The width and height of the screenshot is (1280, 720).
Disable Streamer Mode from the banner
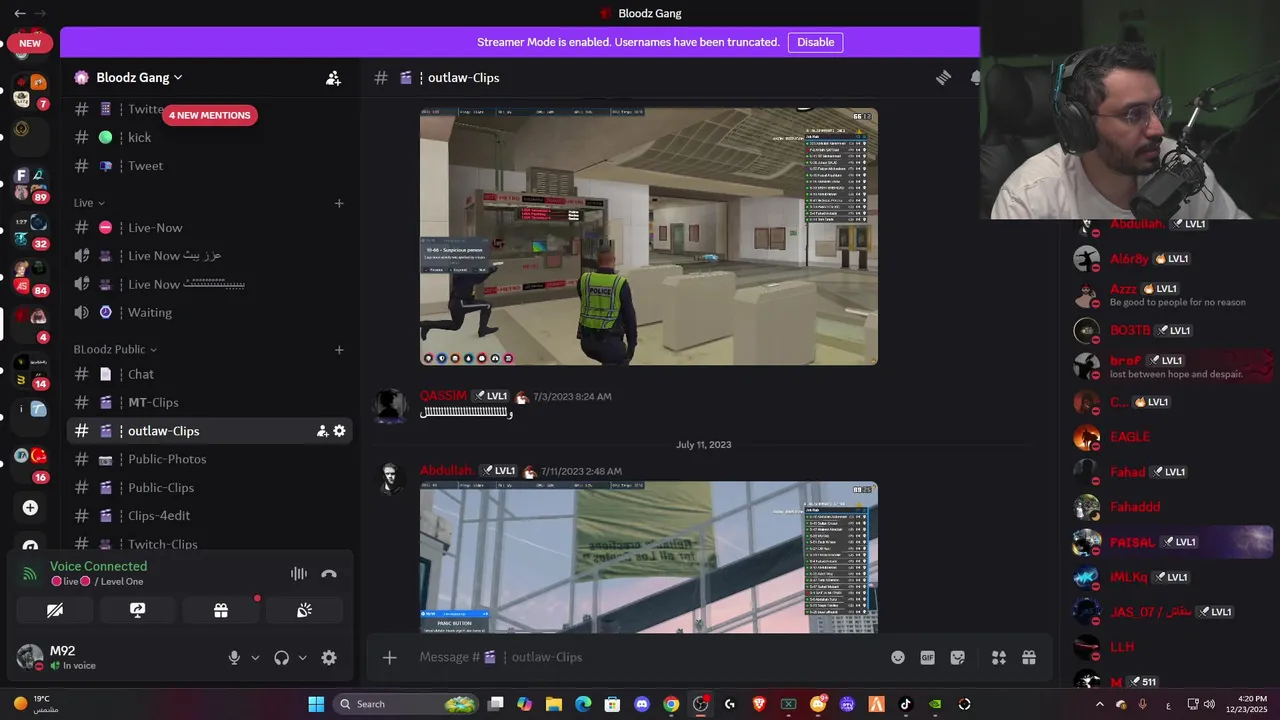tap(815, 42)
